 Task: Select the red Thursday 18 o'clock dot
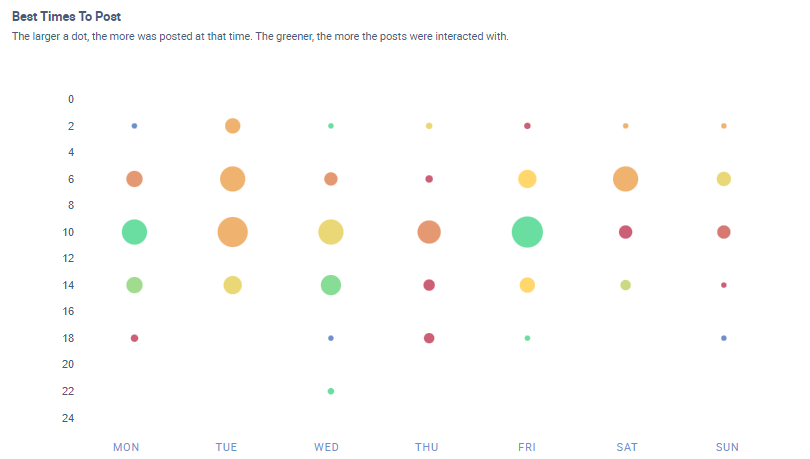point(429,338)
